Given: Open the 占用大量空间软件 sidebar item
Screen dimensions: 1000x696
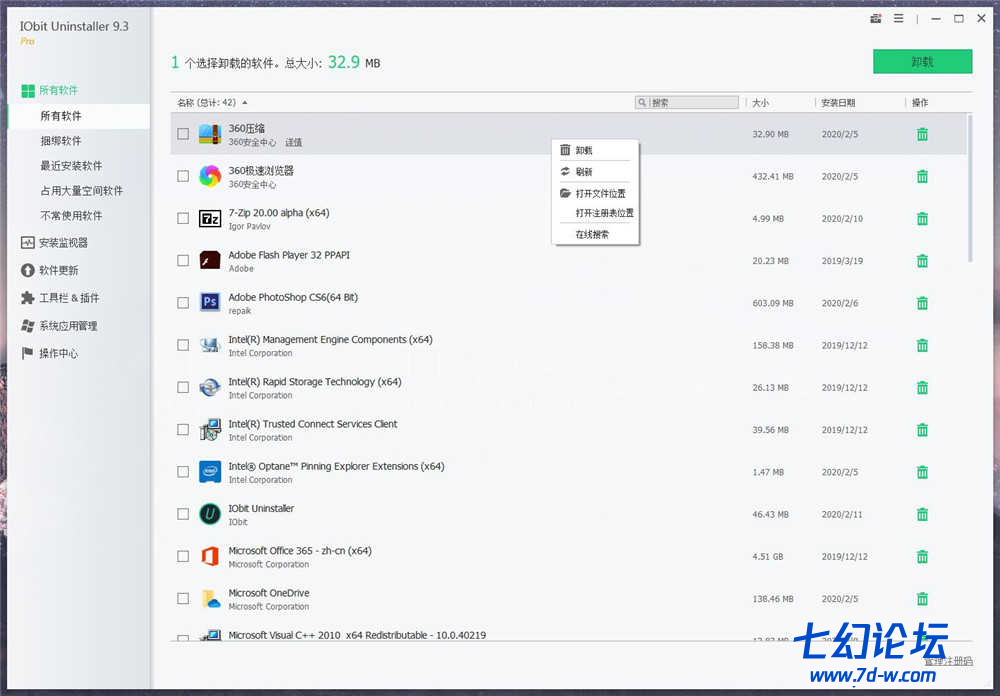Looking at the screenshot, I should click(x=82, y=191).
